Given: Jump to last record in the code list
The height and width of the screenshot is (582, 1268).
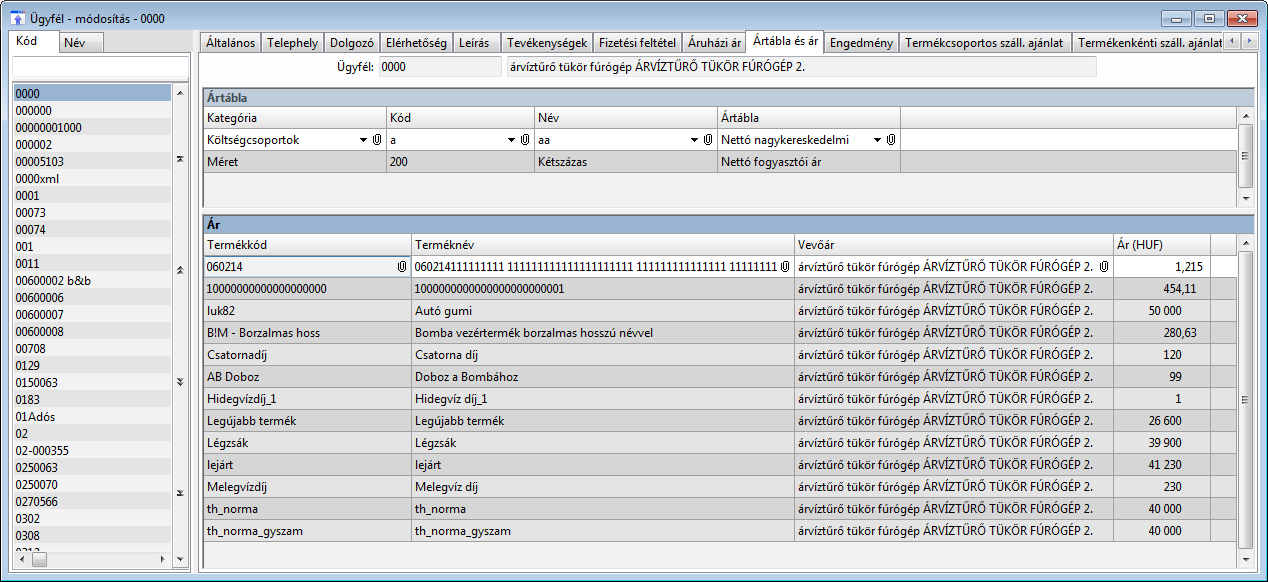Looking at the screenshot, I should pos(180,493).
